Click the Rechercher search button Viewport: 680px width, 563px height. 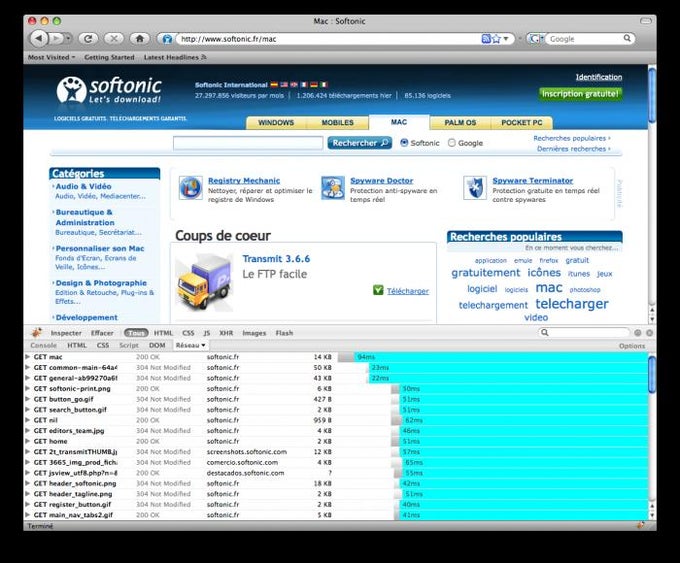coord(360,143)
